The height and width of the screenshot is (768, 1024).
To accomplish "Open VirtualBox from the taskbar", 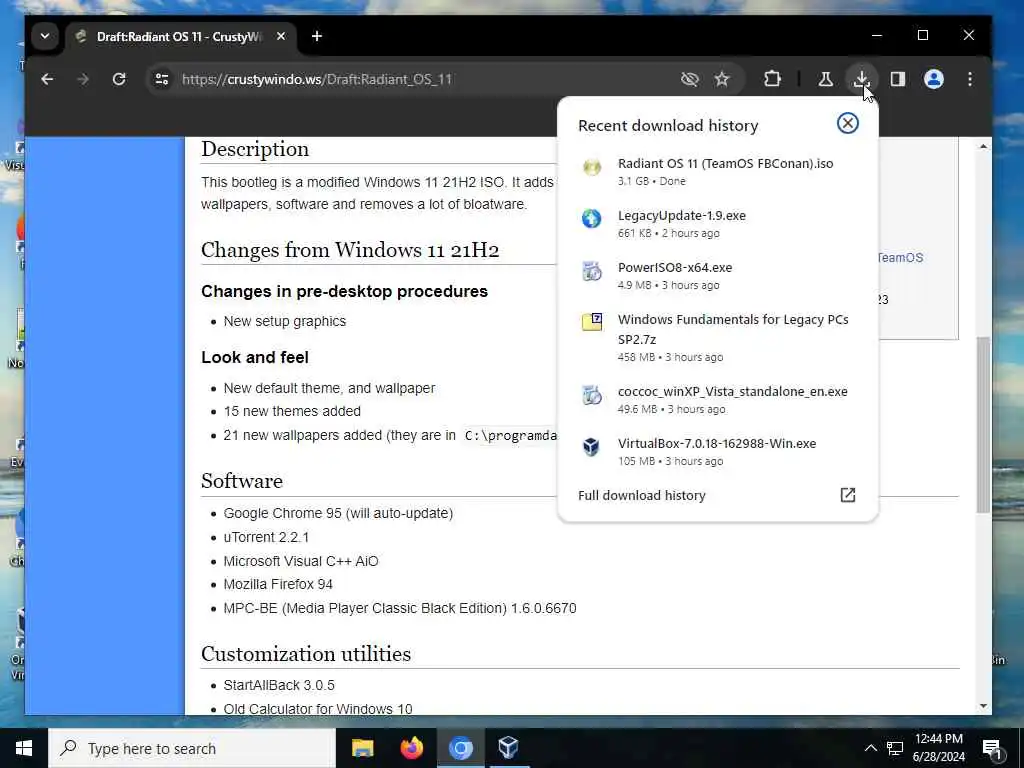I will point(509,748).
